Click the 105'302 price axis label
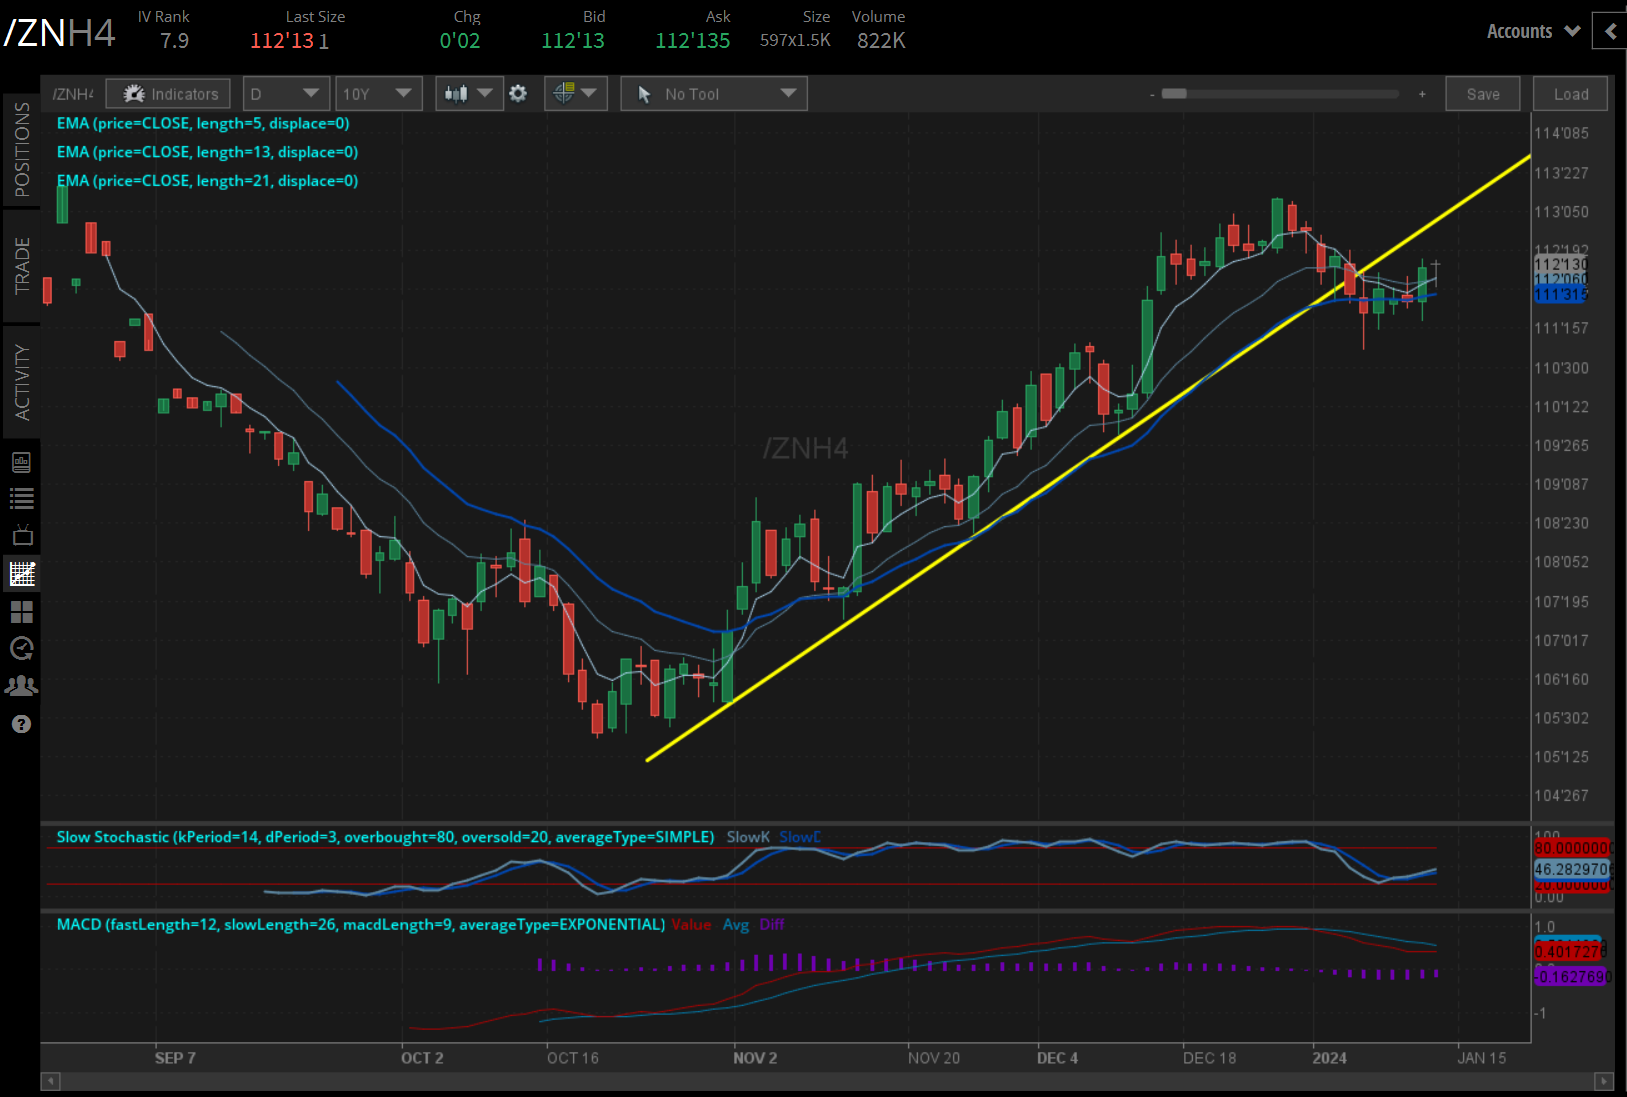 (1561, 718)
